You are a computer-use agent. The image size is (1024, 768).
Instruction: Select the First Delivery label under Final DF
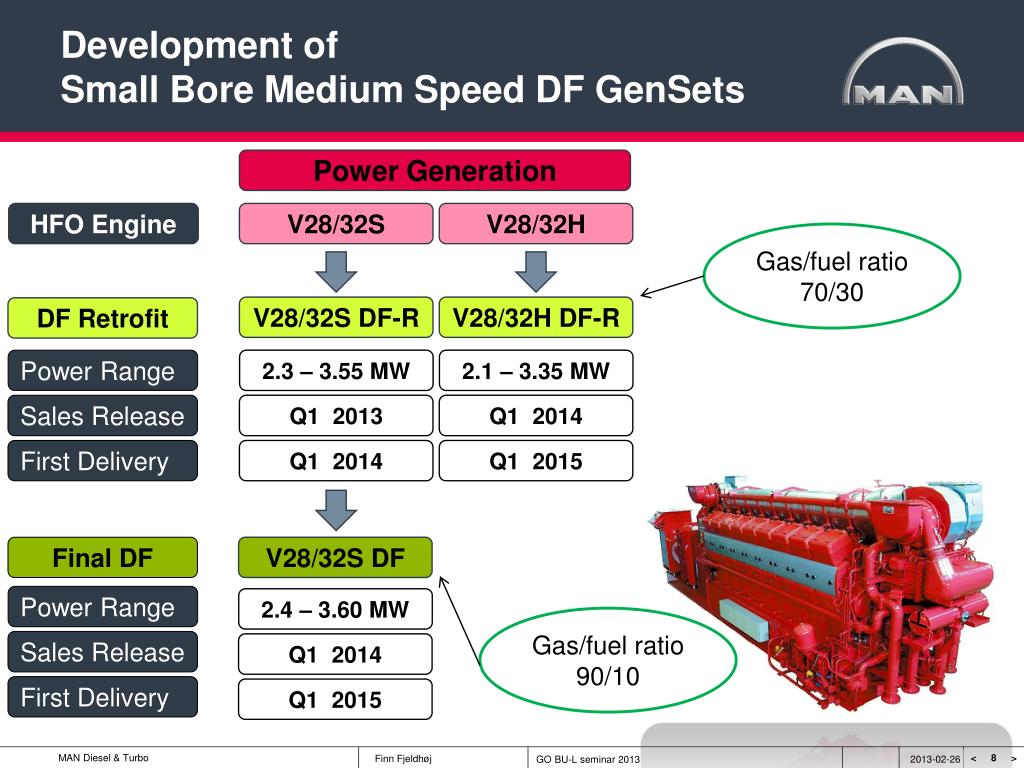(103, 697)
